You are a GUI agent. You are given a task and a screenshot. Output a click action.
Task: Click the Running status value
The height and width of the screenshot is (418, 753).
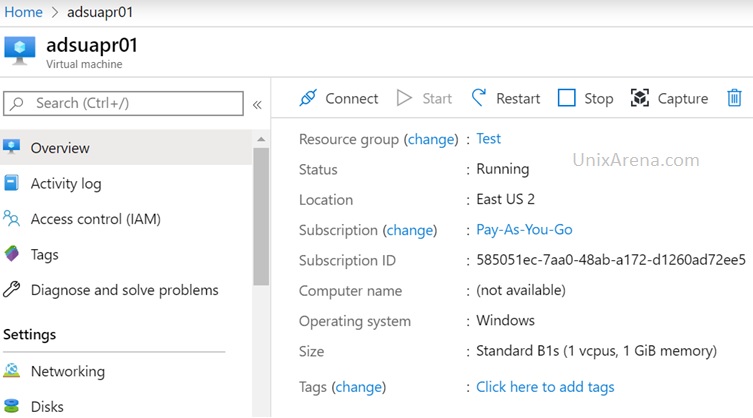click(x=502, y=169)
